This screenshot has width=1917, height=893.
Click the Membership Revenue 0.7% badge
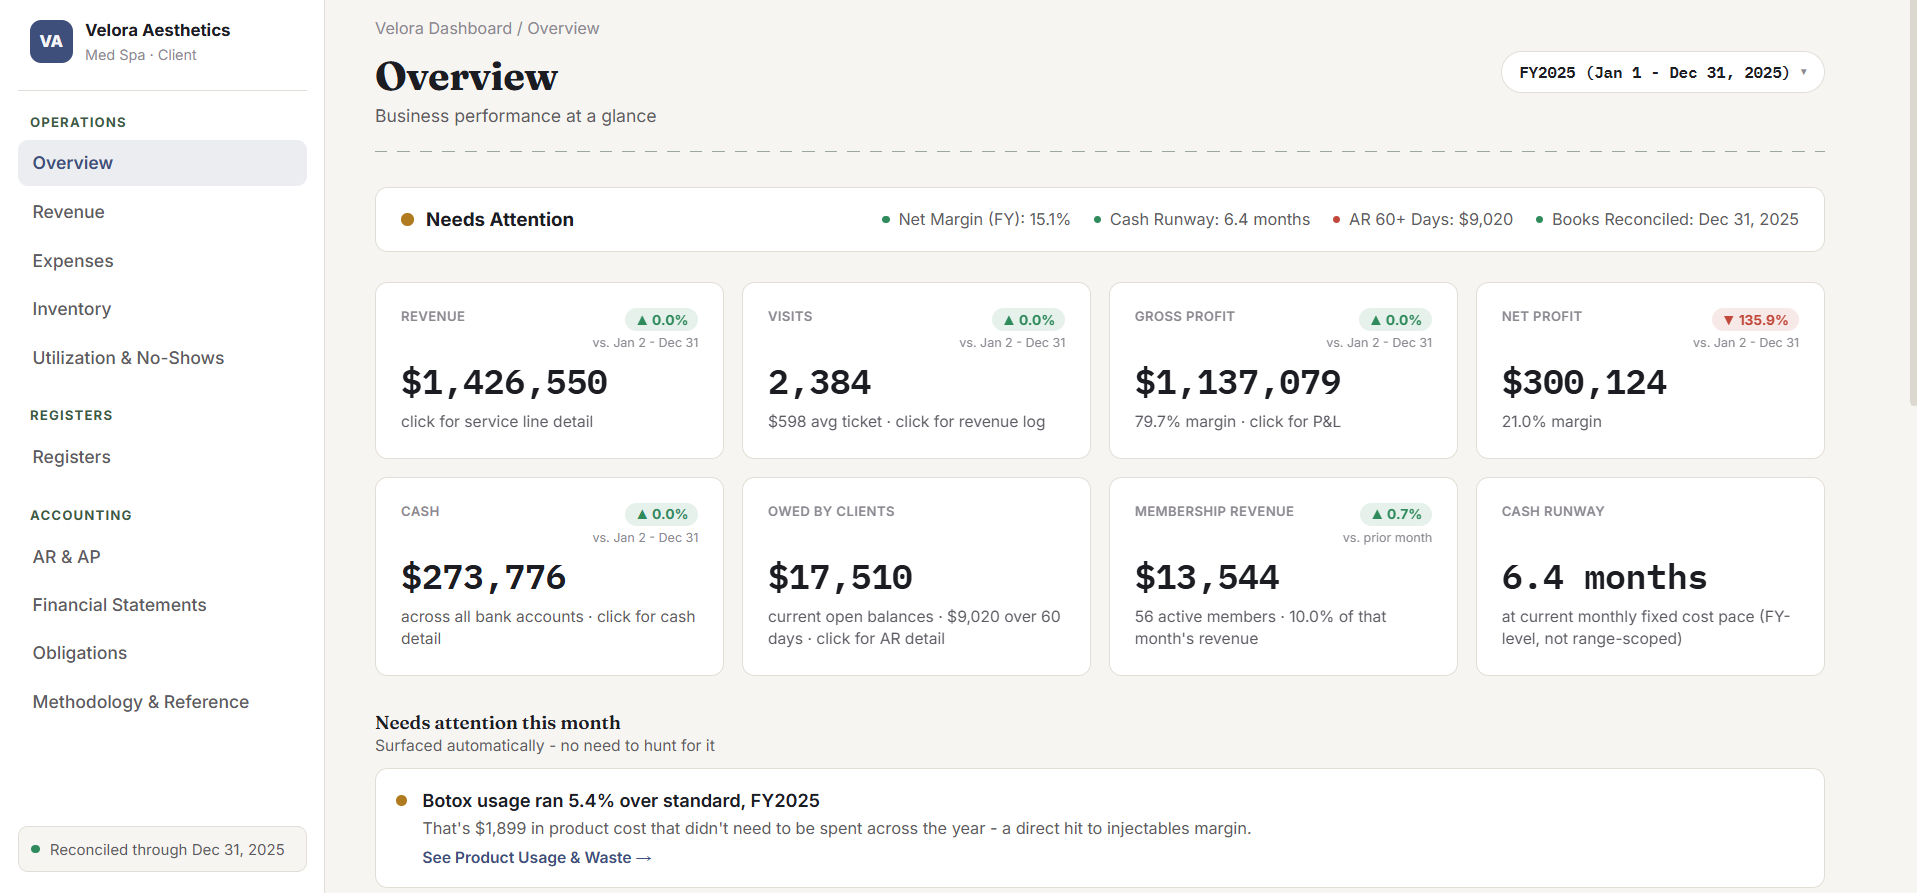pos(1396,514)
